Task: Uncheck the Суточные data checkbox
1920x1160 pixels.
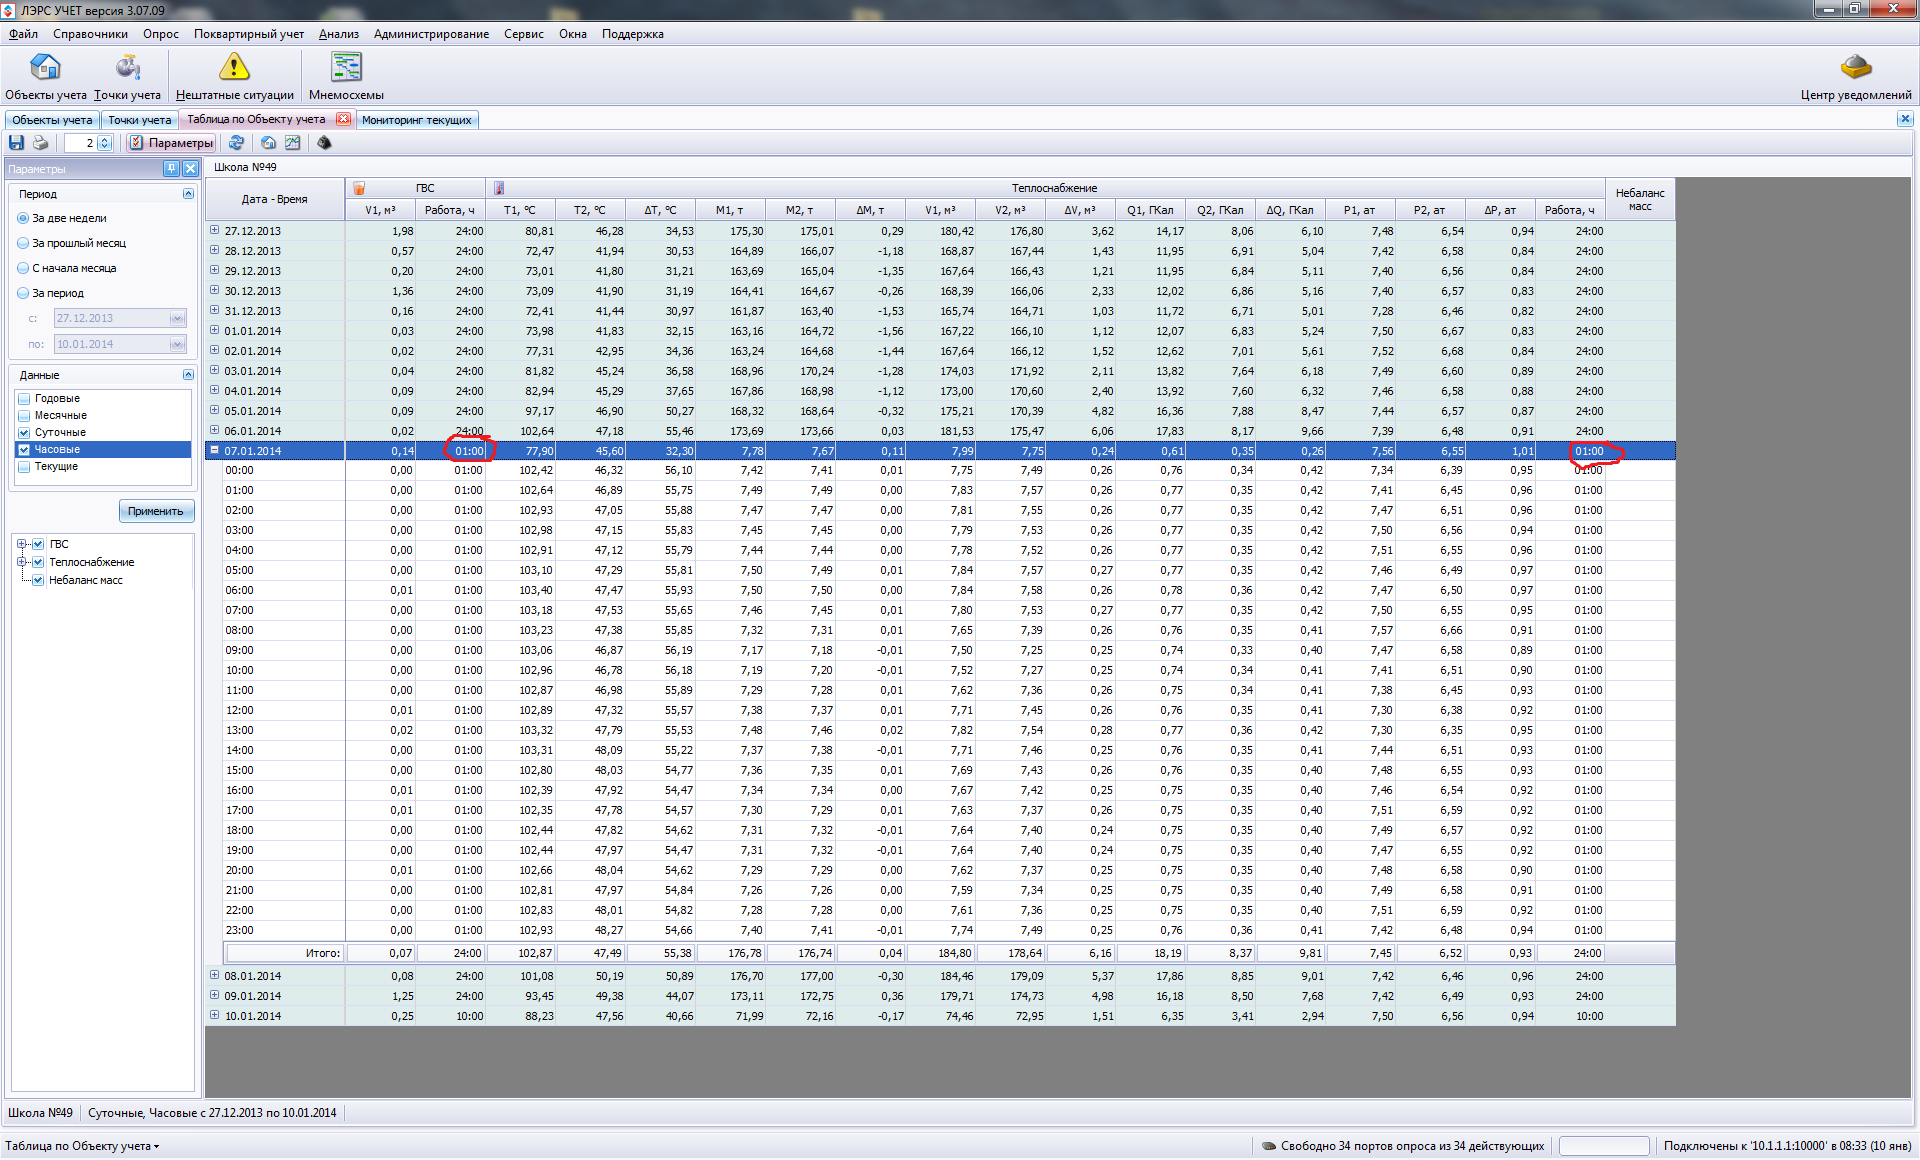Action: pyautogui.click(x=24, y=432)
